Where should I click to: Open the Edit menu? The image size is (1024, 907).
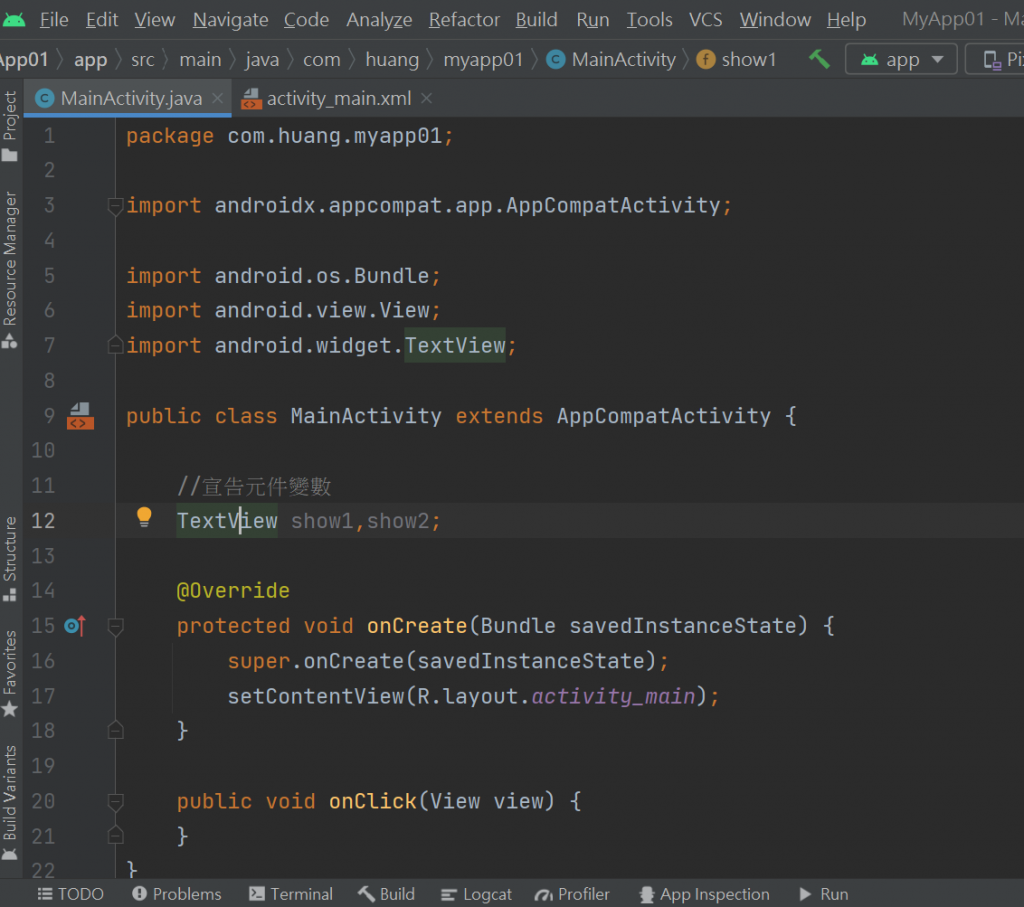102,20
